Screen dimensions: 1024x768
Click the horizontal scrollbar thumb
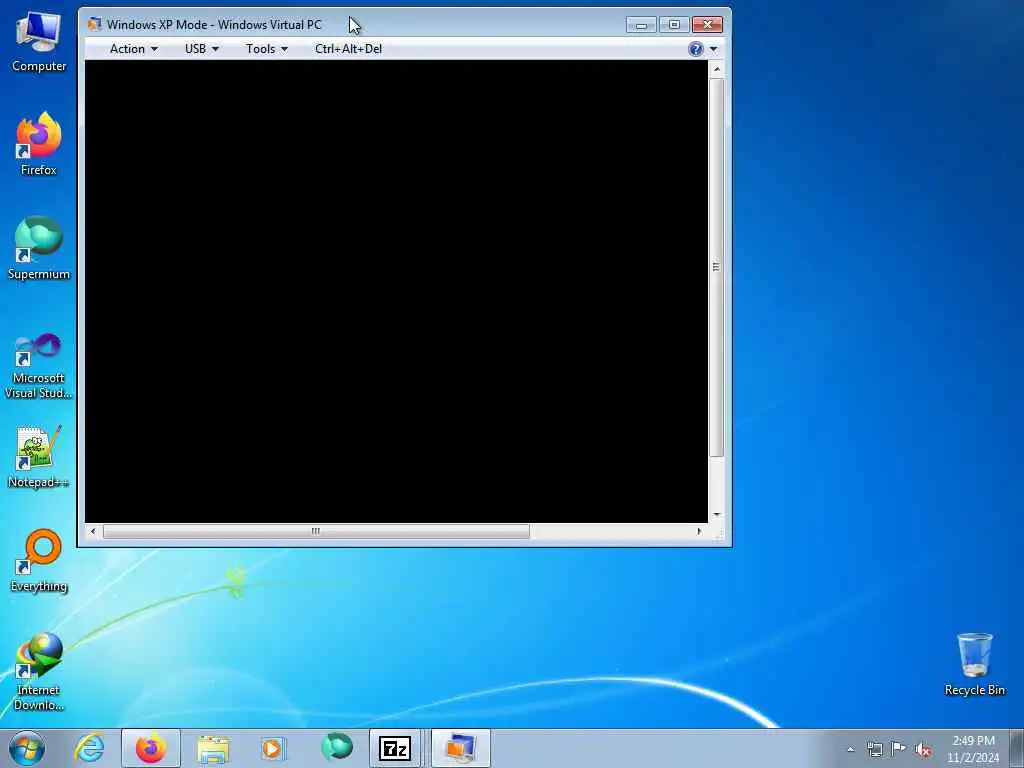[x=316, y=531]
